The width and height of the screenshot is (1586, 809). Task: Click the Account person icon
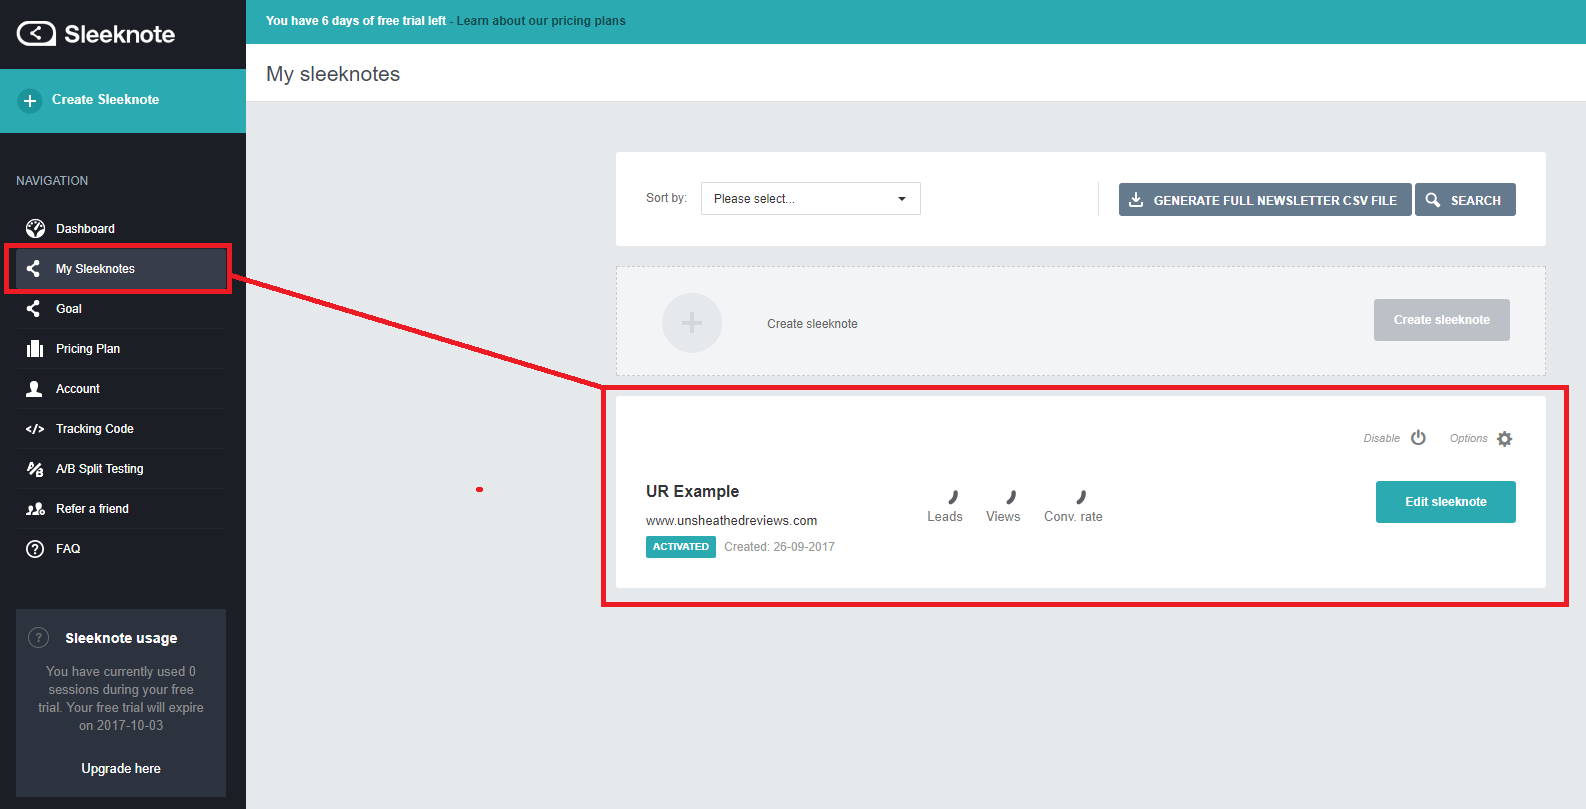pyautogui.click(x=34, y=388)
